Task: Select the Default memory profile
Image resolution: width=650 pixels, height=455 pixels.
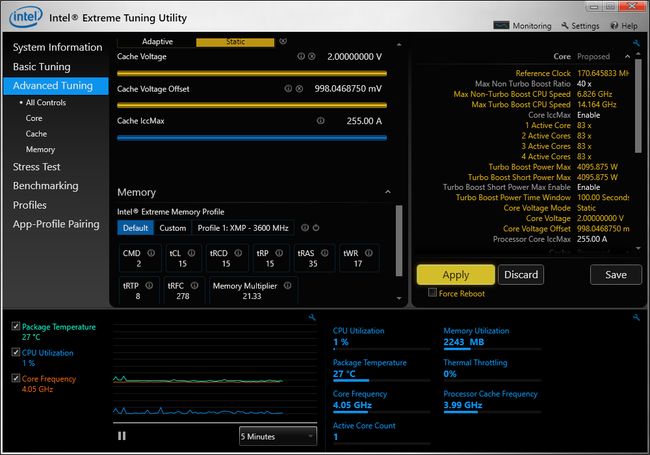Action: (x=136, y=228)
